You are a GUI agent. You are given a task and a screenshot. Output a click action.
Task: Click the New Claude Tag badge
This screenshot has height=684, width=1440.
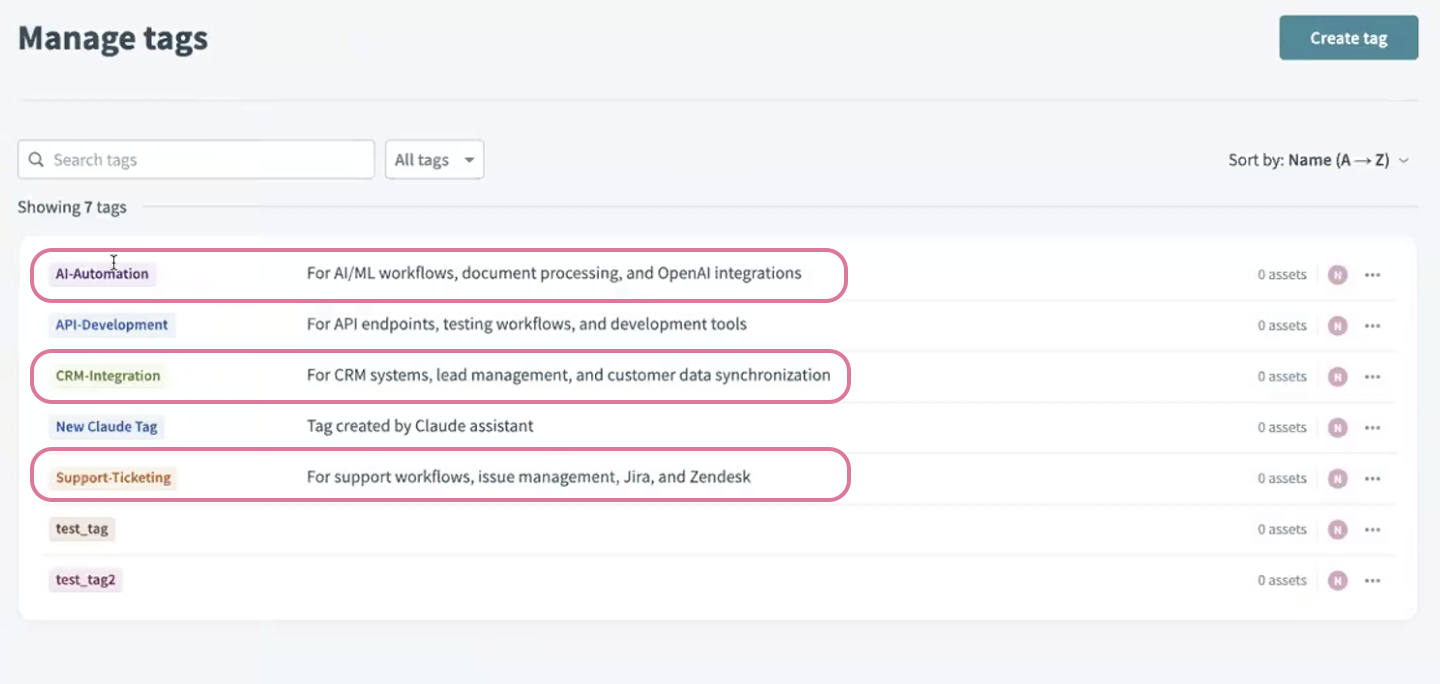click(x=106, y=427)
